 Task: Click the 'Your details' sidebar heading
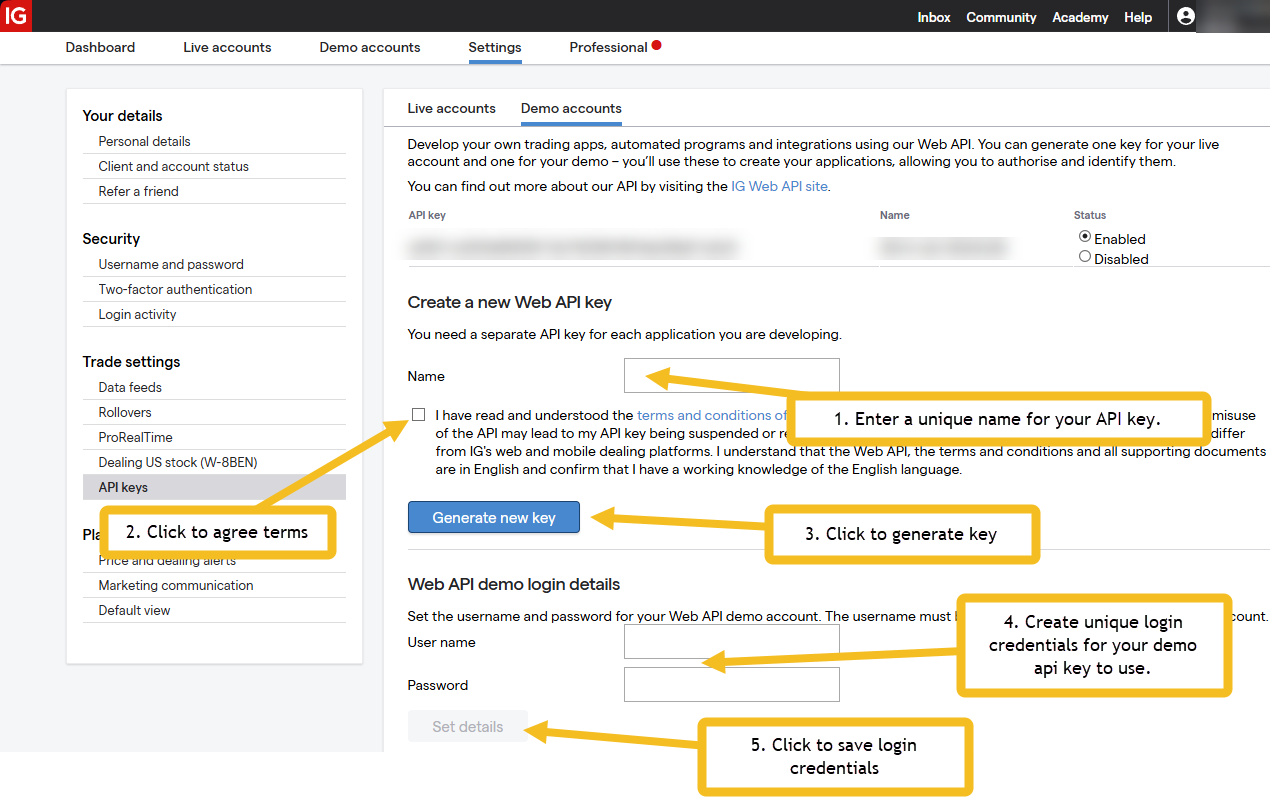(122, 116)
